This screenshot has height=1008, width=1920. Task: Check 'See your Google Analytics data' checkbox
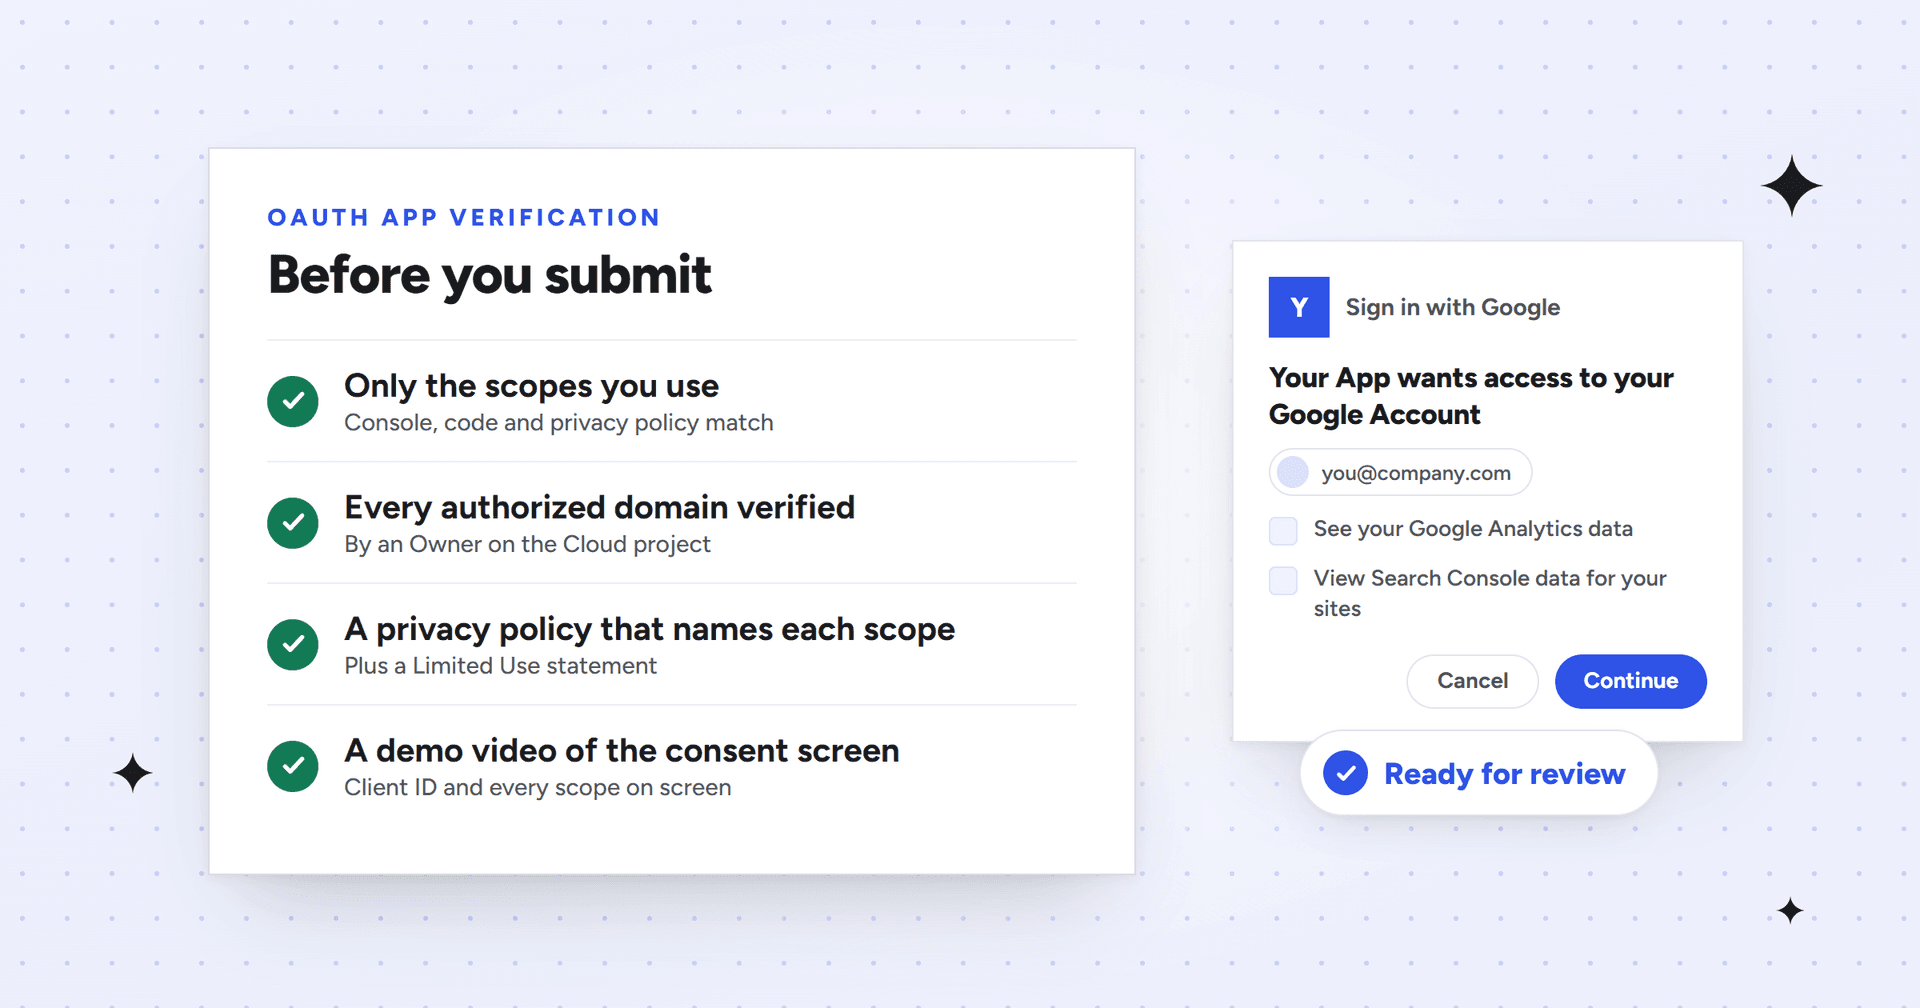pos(1283,531)
